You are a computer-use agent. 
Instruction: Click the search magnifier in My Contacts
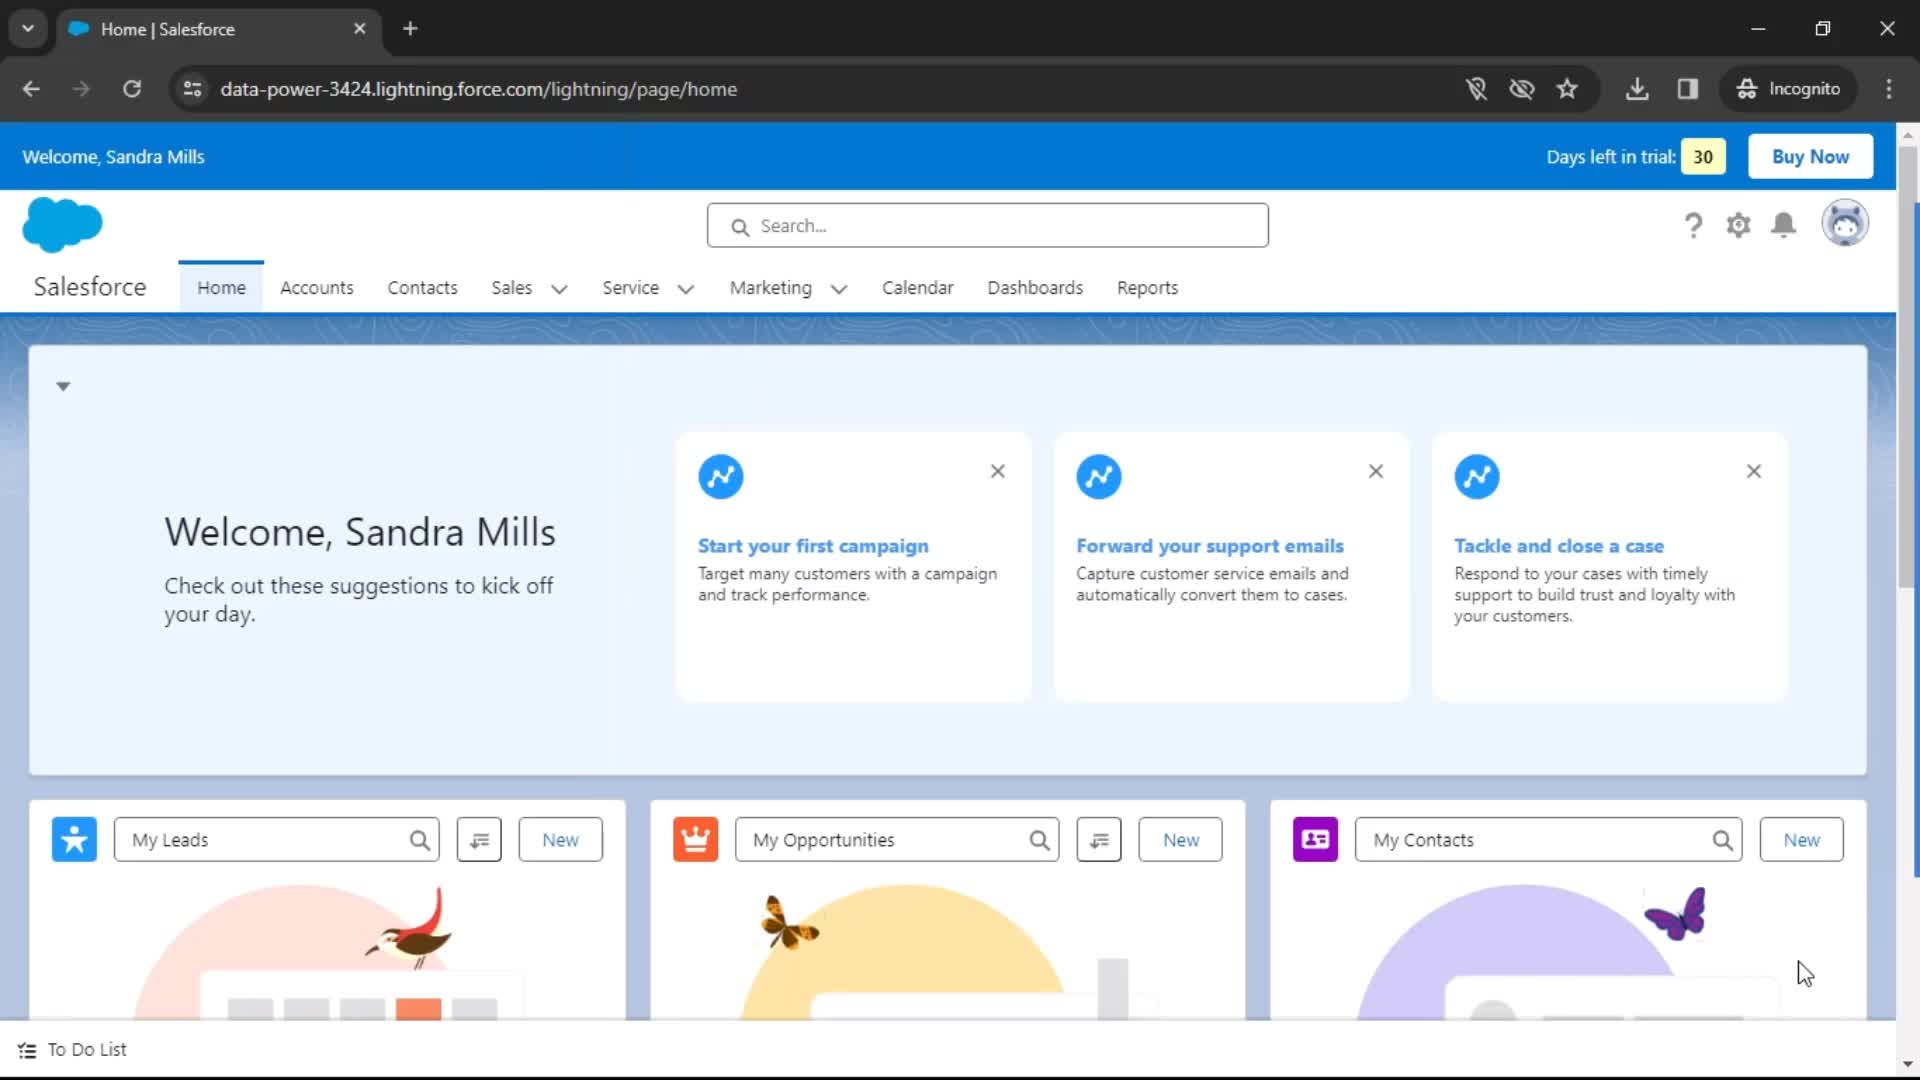tap(1722, 840)
